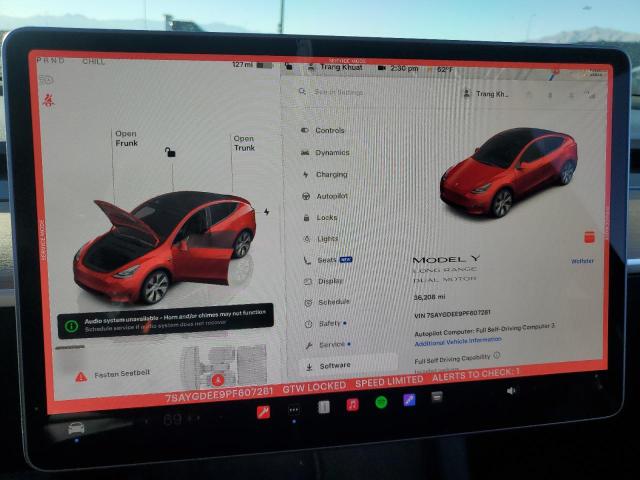Image resolution: width=640 pixels, height=480 pixels.
Task: Dismiss the Audio system unavailable alert
Action: 165,321
